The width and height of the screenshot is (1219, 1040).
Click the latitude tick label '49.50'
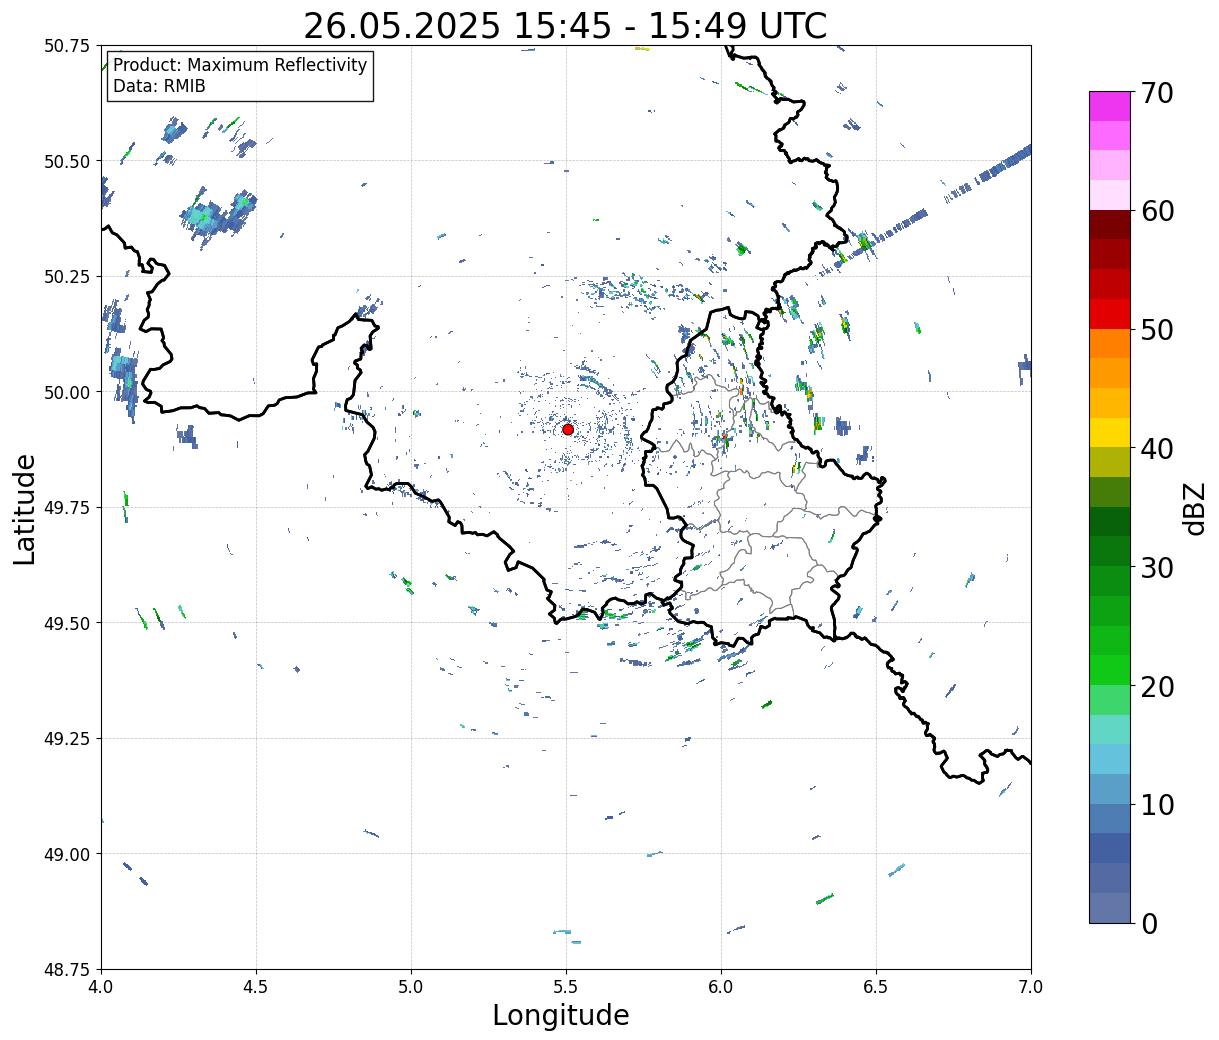click(x=66, y=623)
